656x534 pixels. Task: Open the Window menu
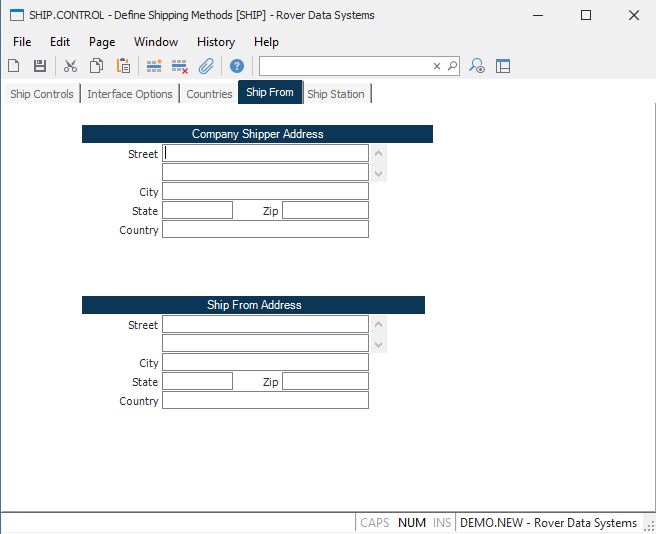(156, 42)
